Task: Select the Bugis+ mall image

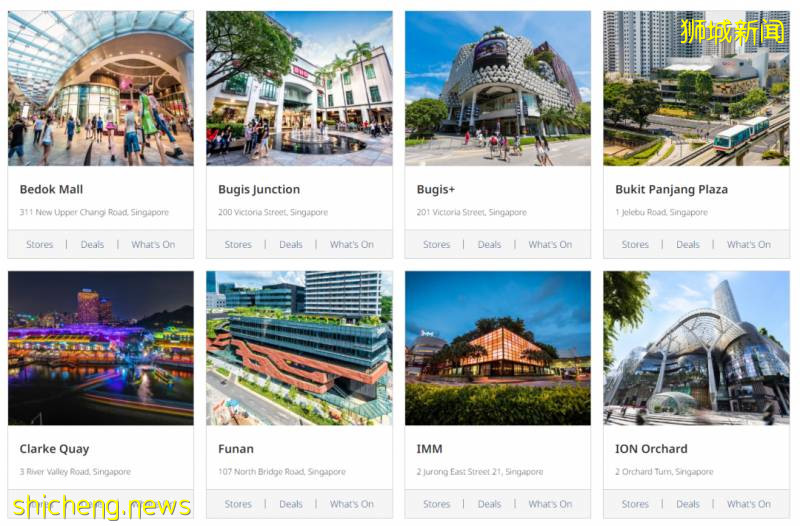Action: (498, 88)
